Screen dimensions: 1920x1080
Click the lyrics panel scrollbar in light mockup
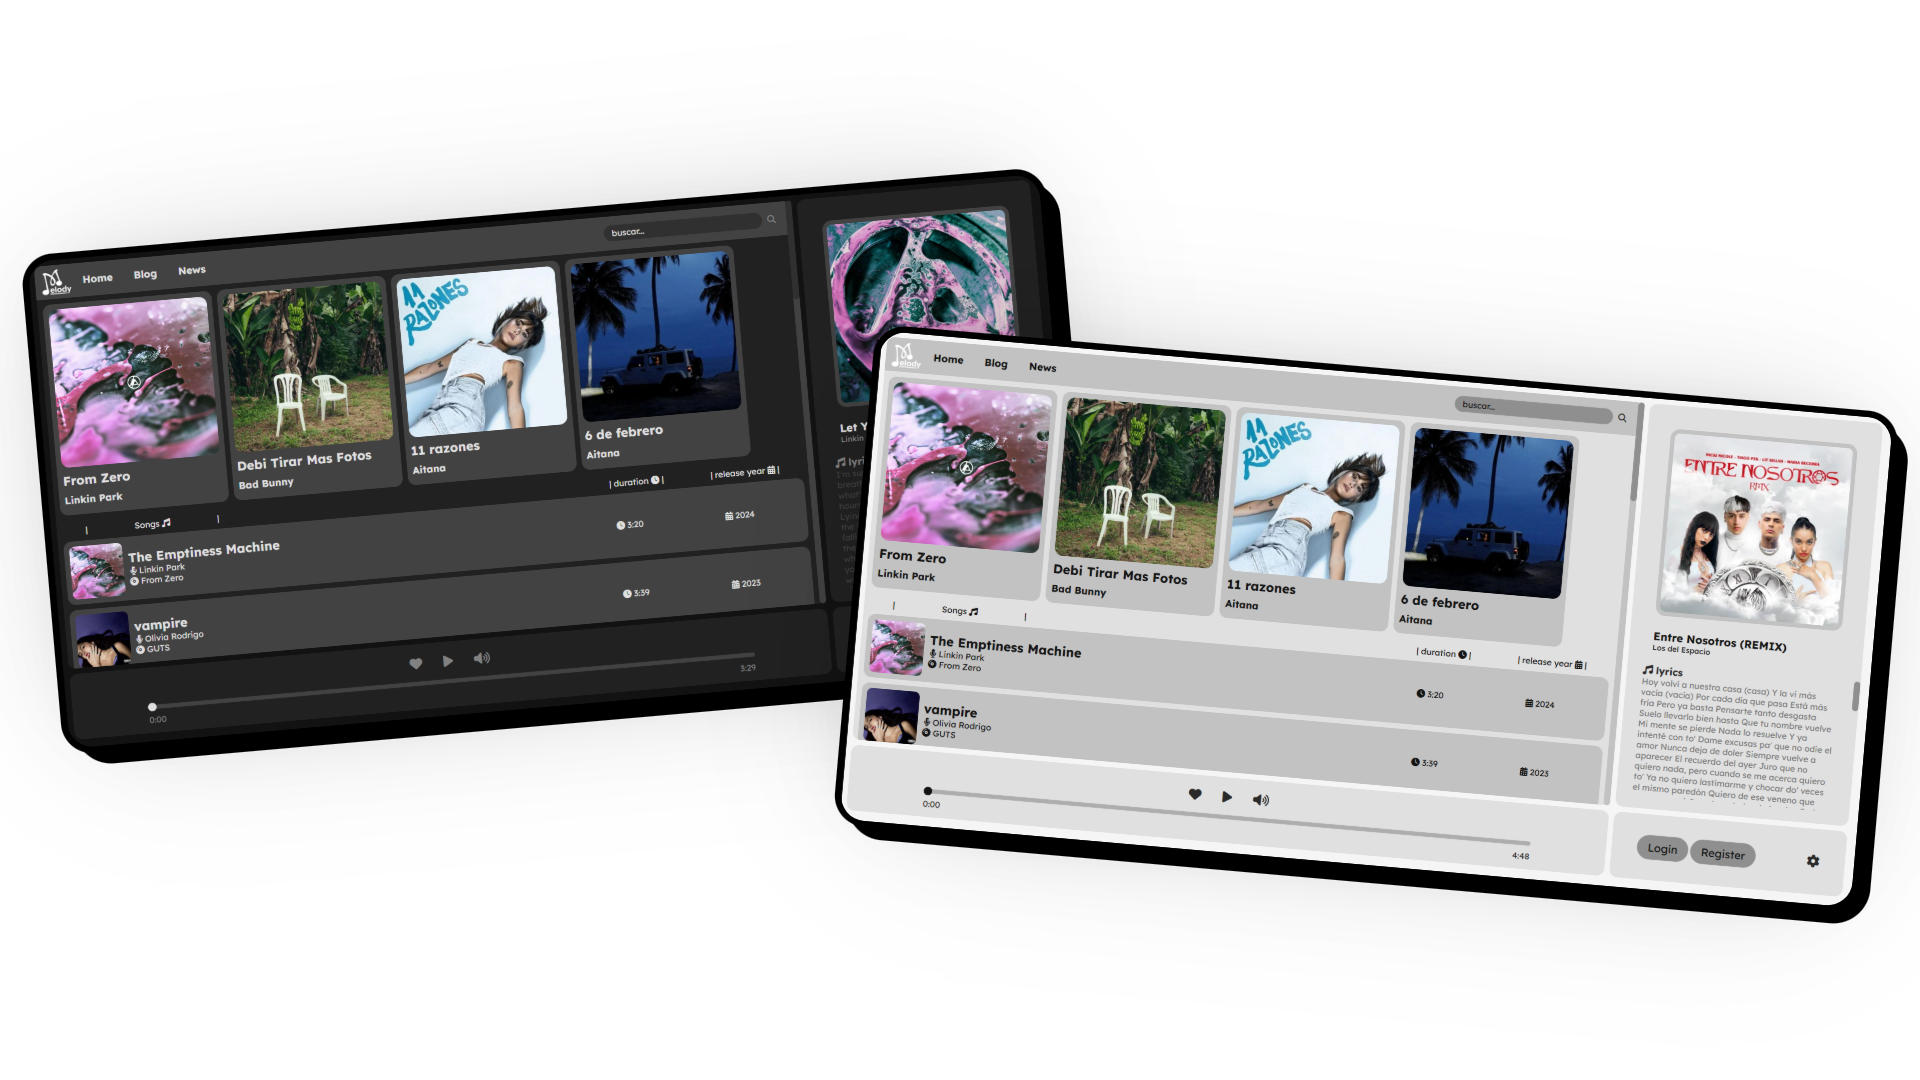tap(1855, 697)
